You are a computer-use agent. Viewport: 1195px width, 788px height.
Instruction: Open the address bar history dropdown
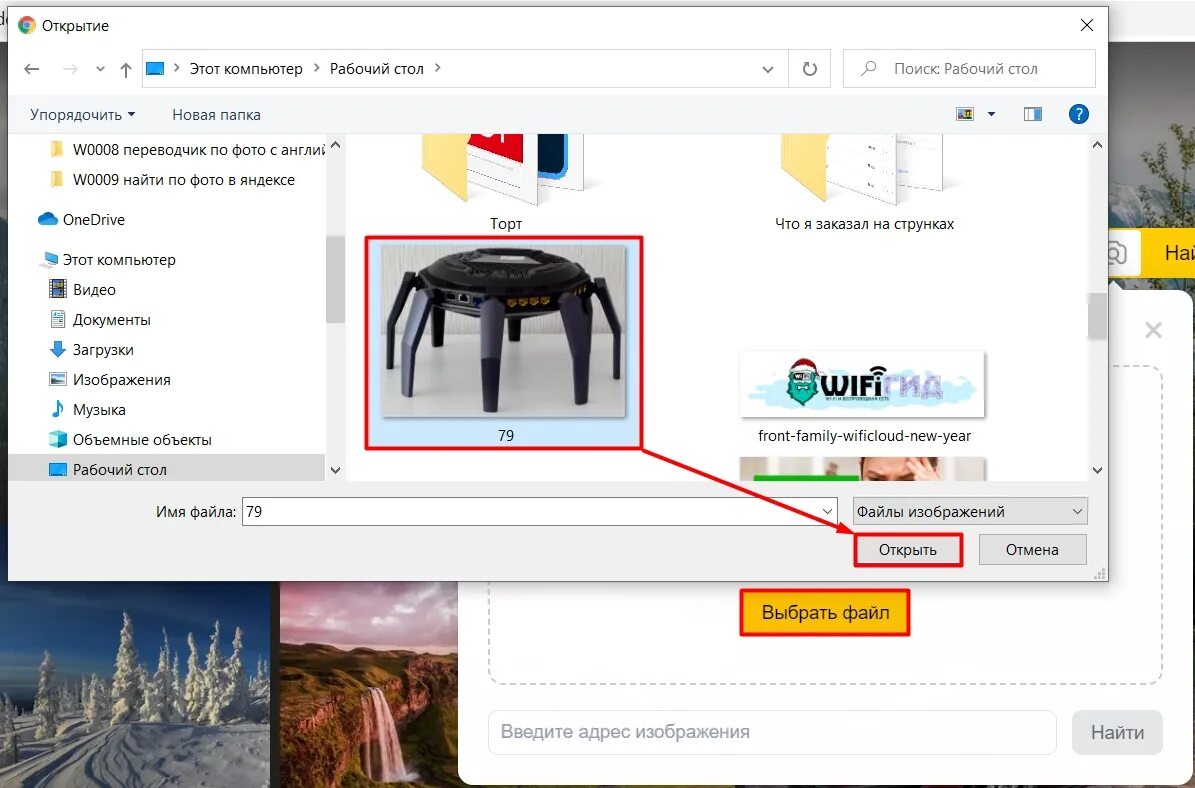tap(767, 69)
